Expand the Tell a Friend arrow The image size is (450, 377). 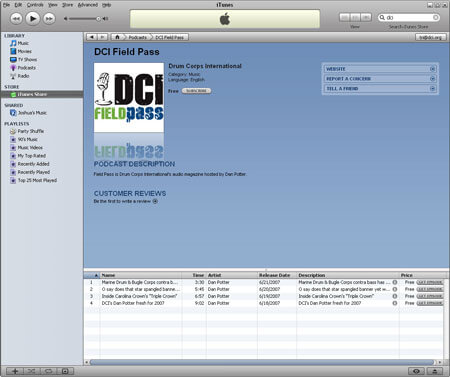point(432,89)
